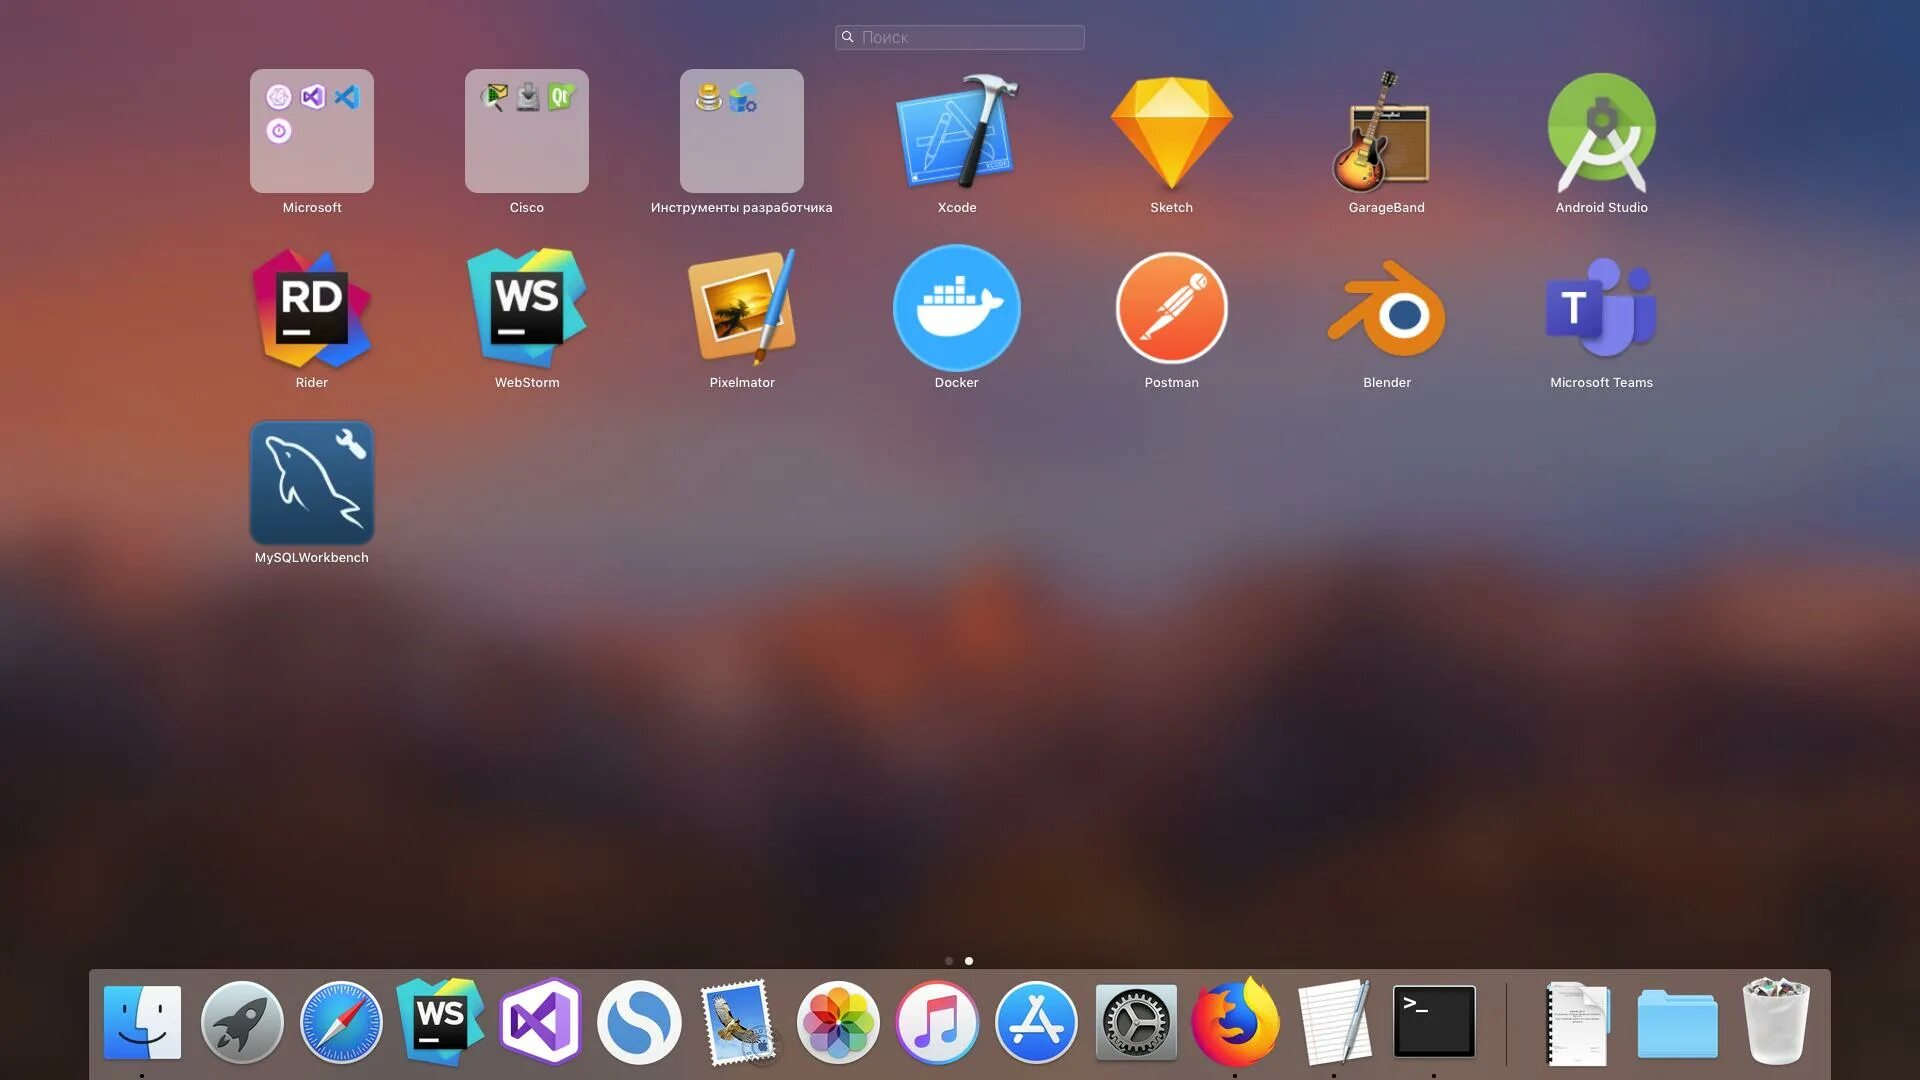The height and width of the screenshot is (1080, 1920).
Task: Open Finder from the Dock
Action: coord(142,1022)
